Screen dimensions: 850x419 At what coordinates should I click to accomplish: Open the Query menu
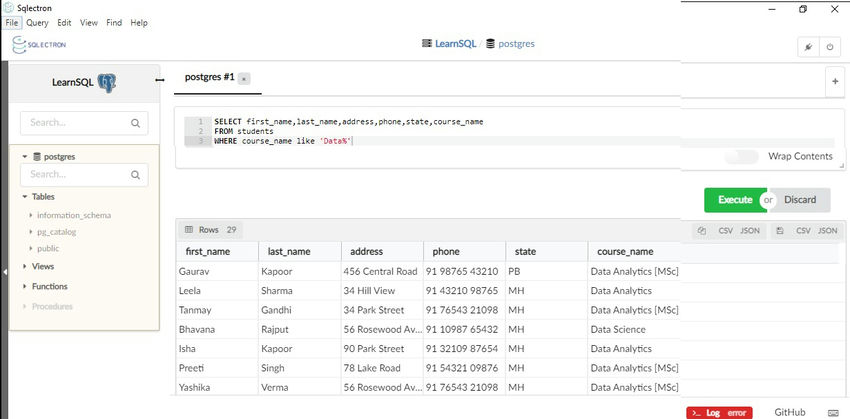(38, 22)
